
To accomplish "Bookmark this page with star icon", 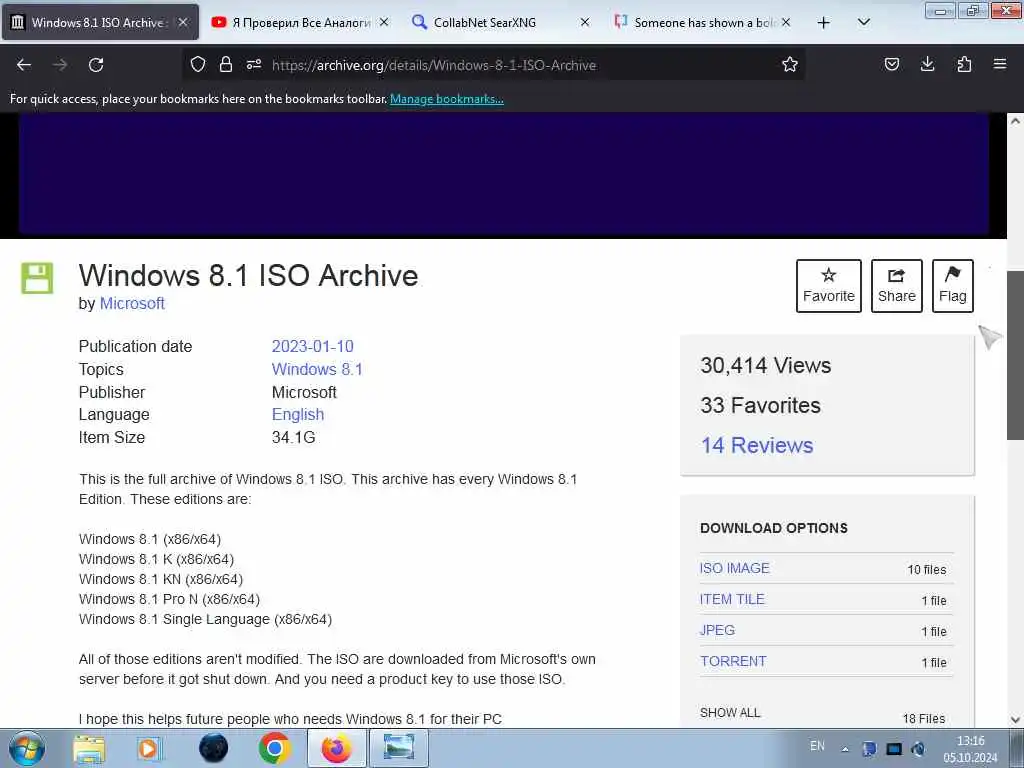I will (x=790, y=64).
